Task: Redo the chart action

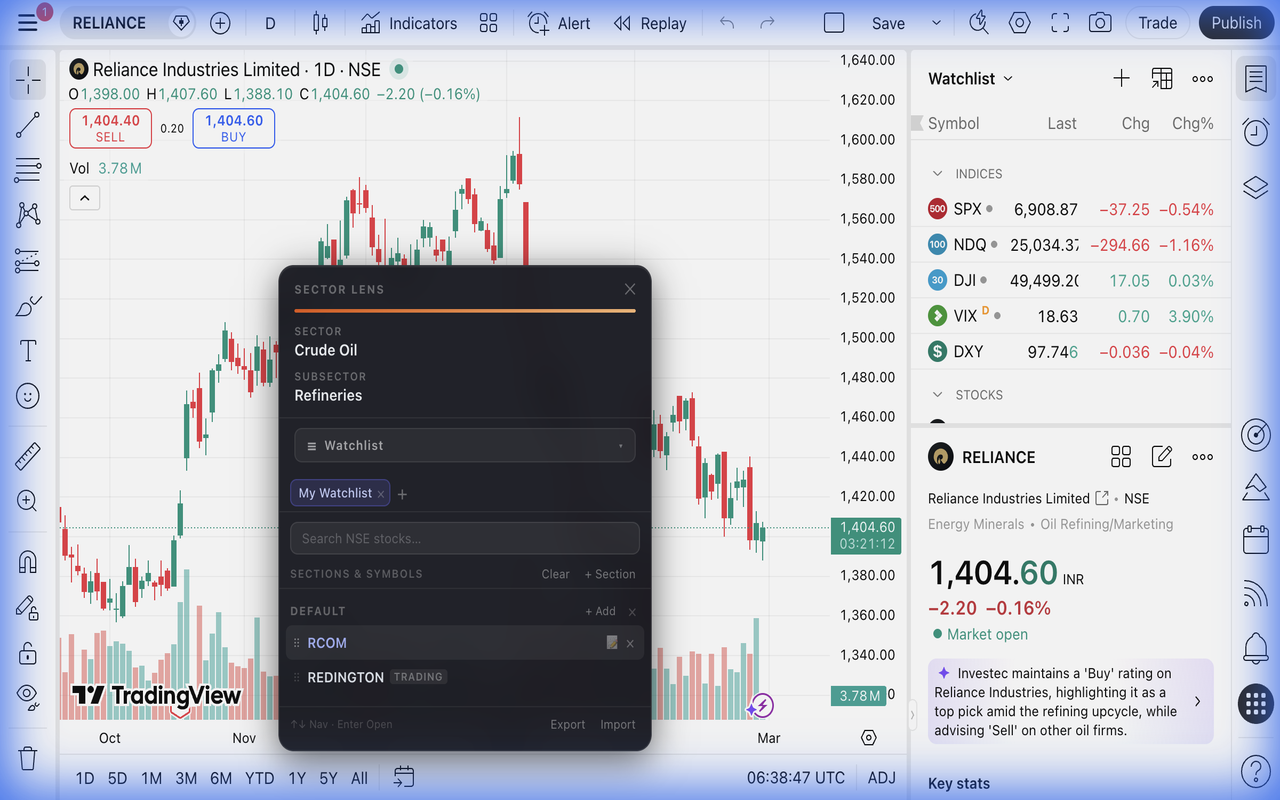Action: [x=767, y=23]
